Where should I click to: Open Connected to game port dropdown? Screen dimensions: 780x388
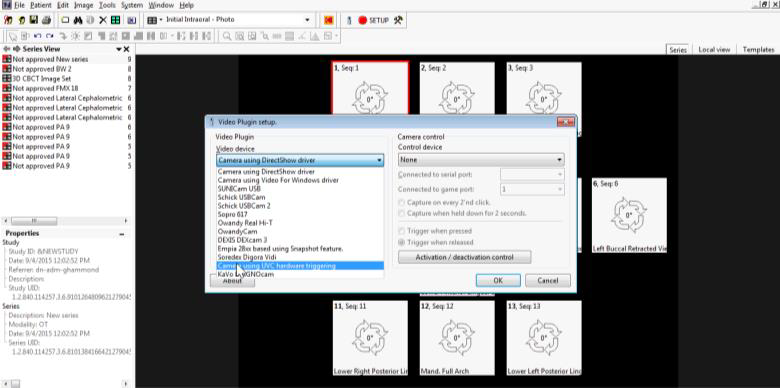(x=532, y=190)
